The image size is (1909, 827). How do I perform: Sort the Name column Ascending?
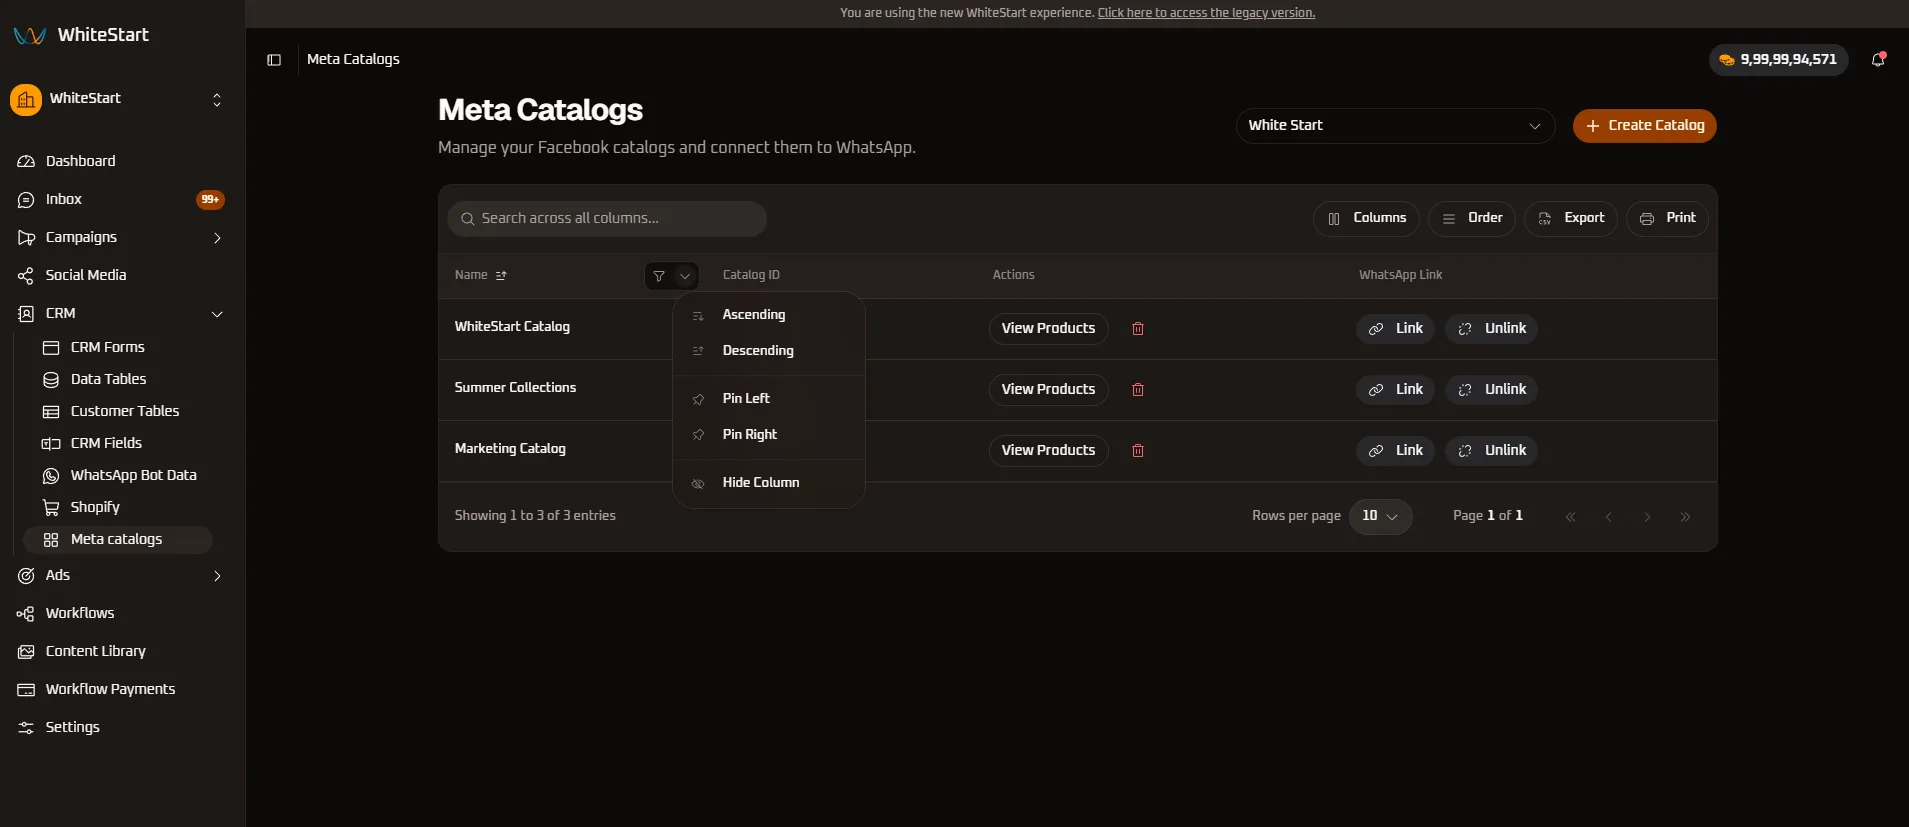[x=768, y=315]
